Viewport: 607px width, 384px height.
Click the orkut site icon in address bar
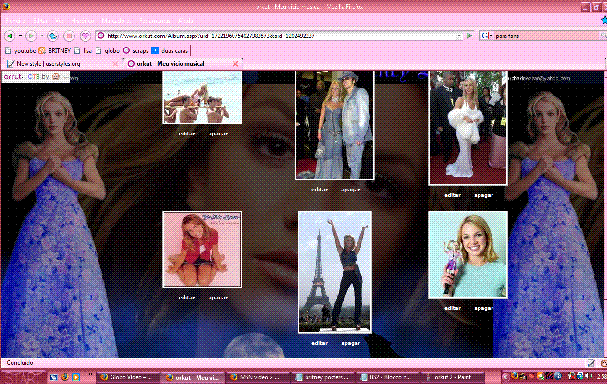[101, 36]
